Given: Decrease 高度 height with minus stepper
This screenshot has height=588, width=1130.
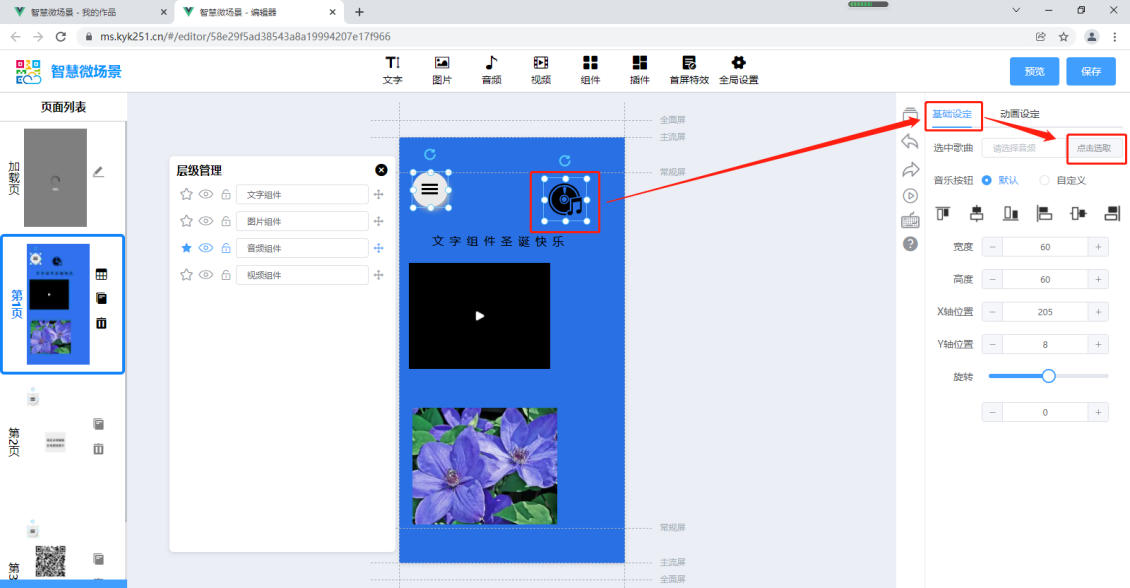Looking at the screenshot, I should point(992,280).
